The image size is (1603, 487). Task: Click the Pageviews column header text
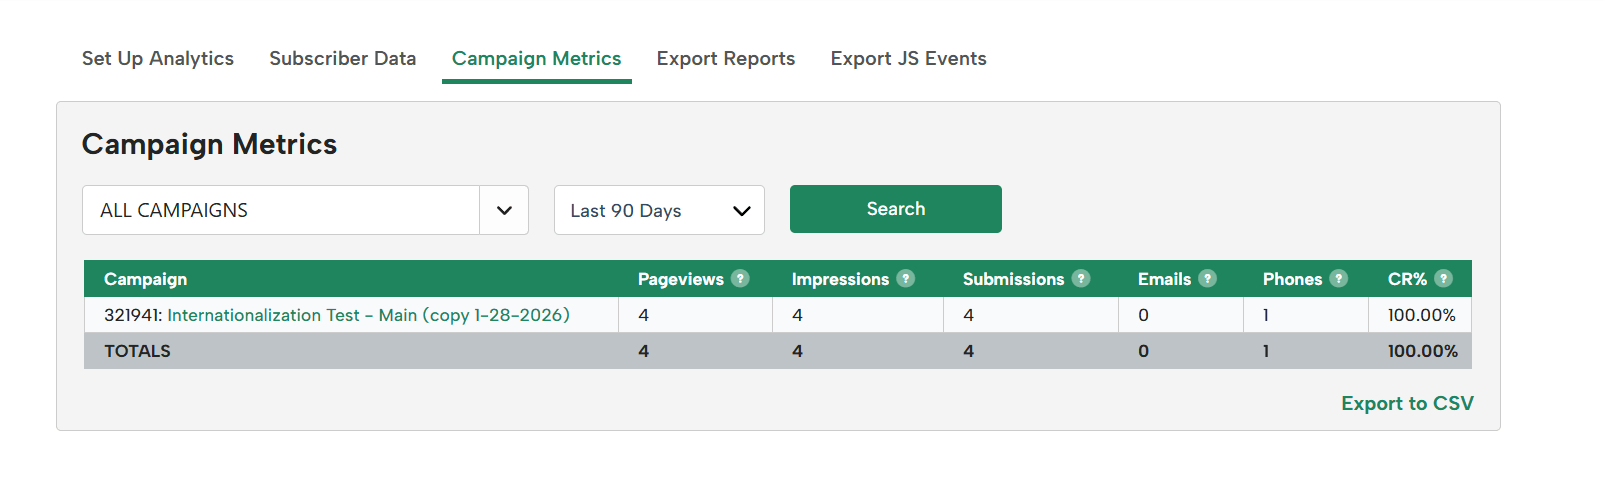click(x=680, y=279)
